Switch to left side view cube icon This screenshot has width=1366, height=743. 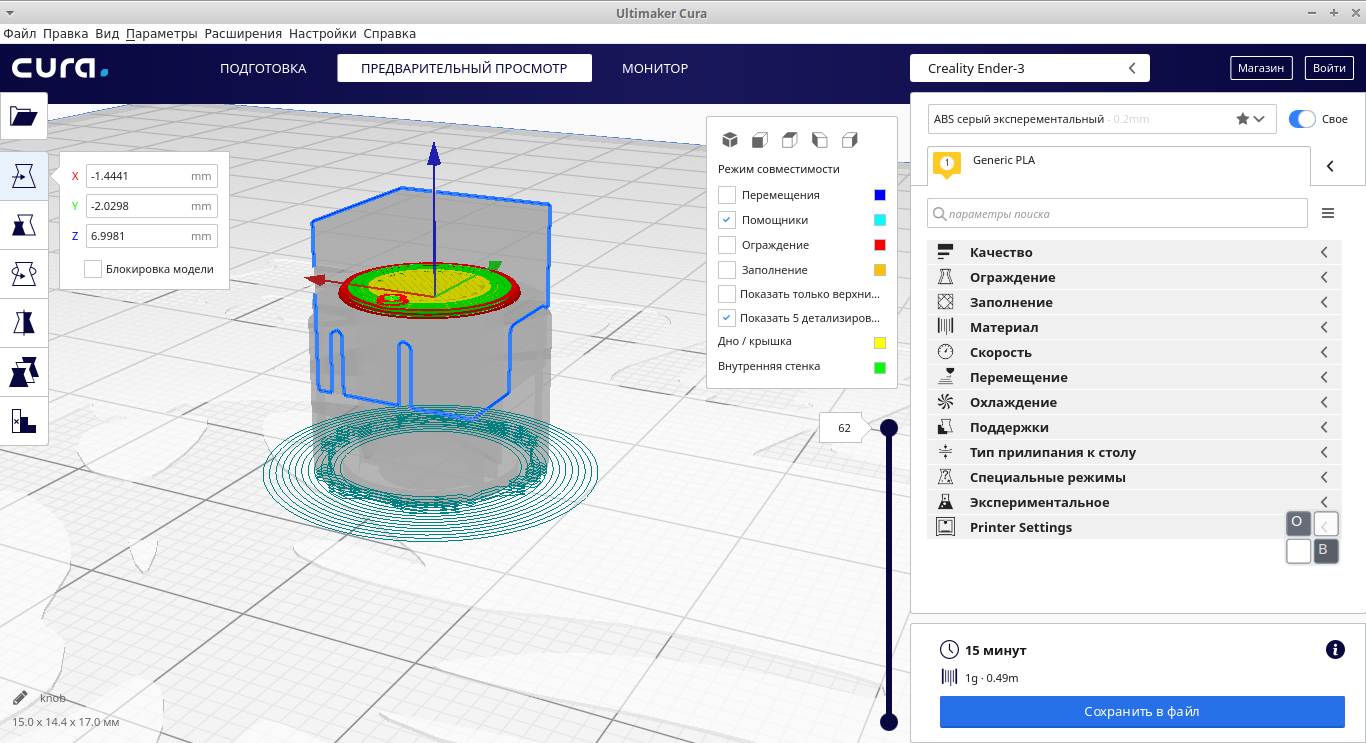coord(820,139)
